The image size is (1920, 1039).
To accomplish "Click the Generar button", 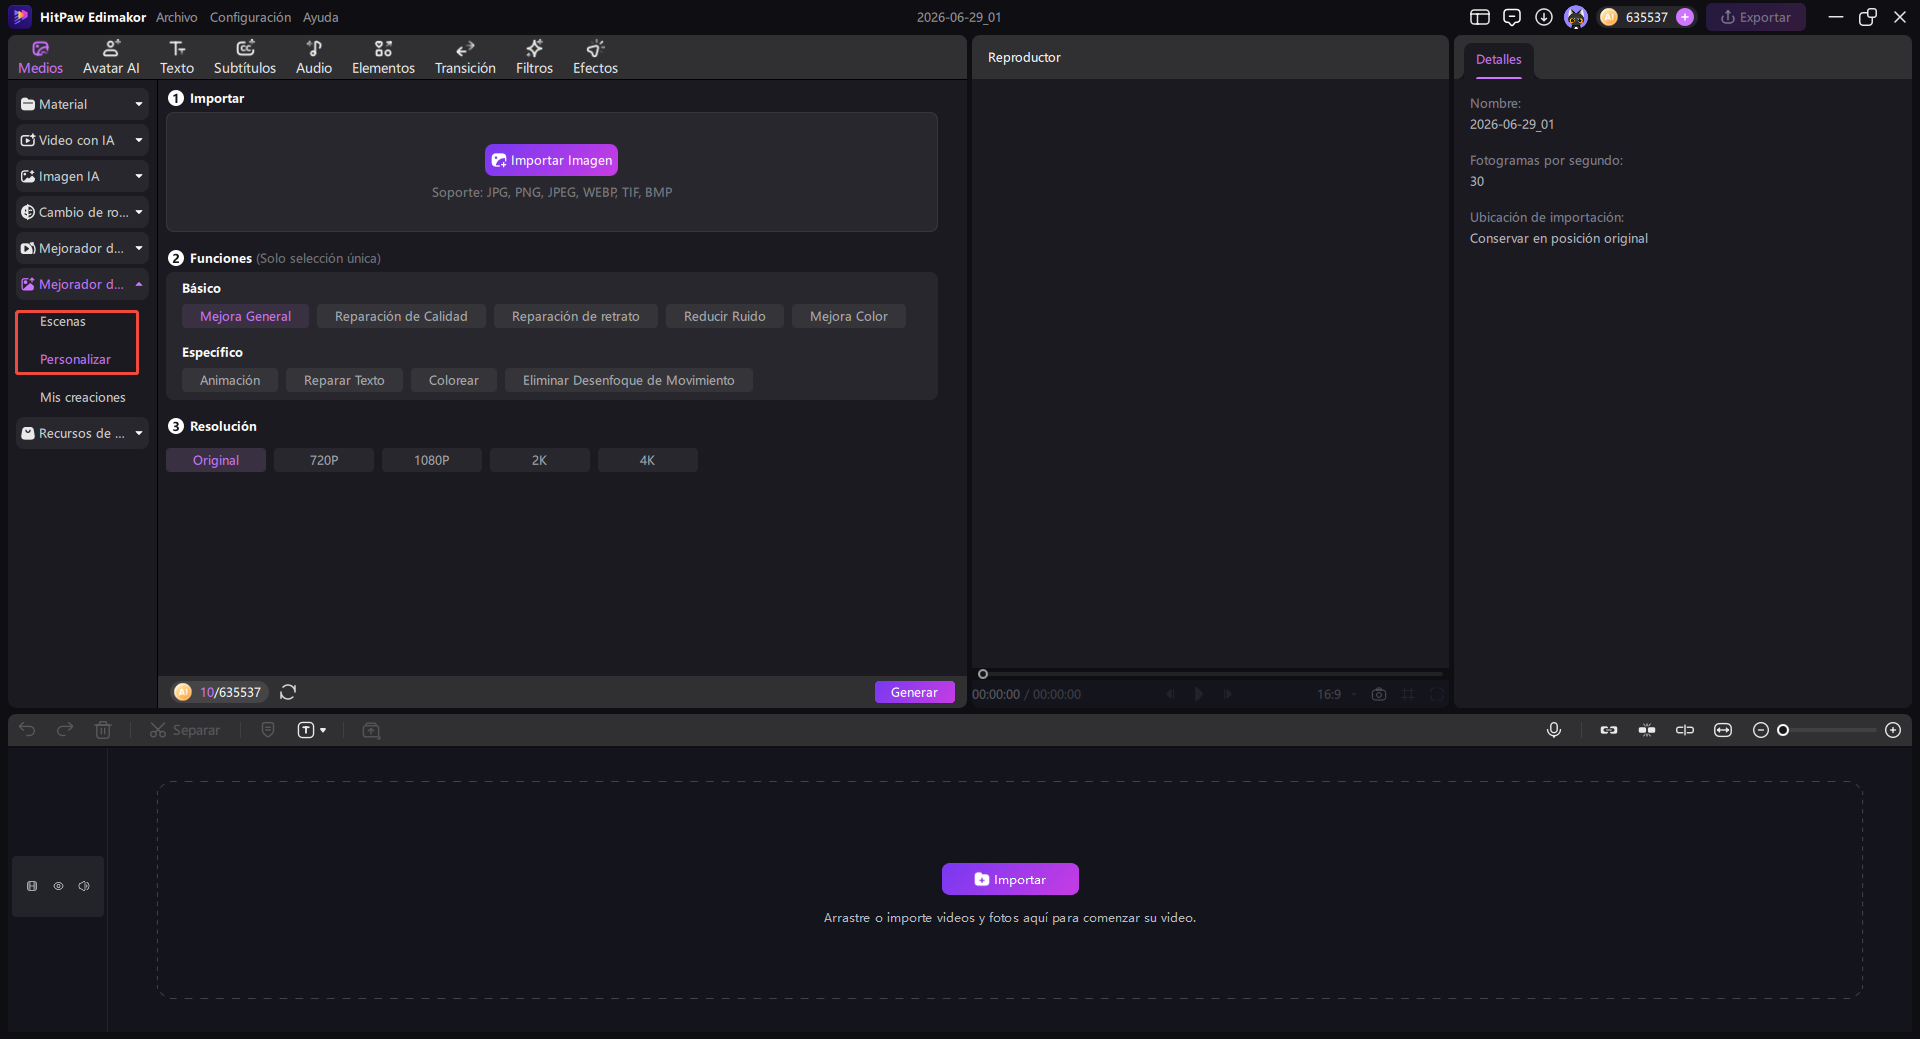I will [x=914, y=692].
